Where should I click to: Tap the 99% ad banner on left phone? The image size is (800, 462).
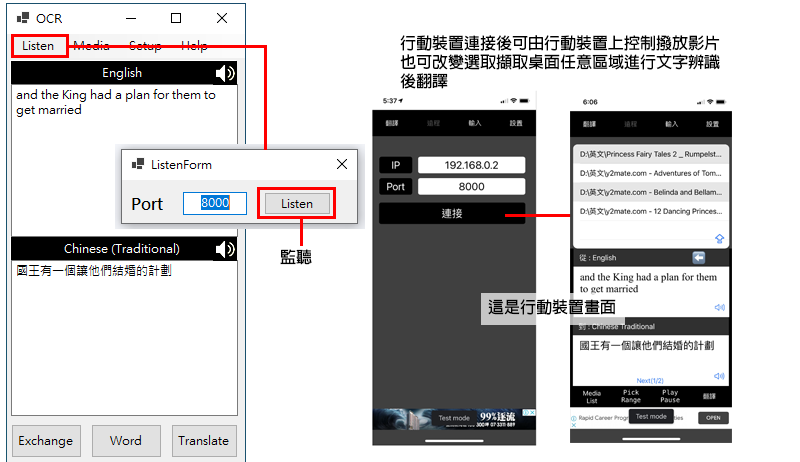(x=454, y=419)
